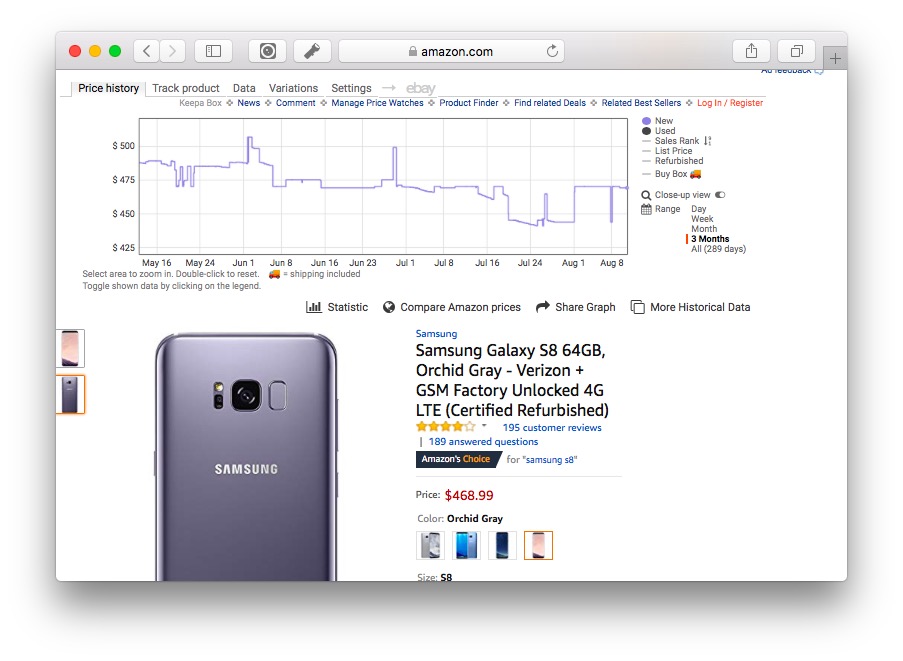Open the Keepa News link
The height and width of the screenshot is (661, 903).
pos(249,103)
